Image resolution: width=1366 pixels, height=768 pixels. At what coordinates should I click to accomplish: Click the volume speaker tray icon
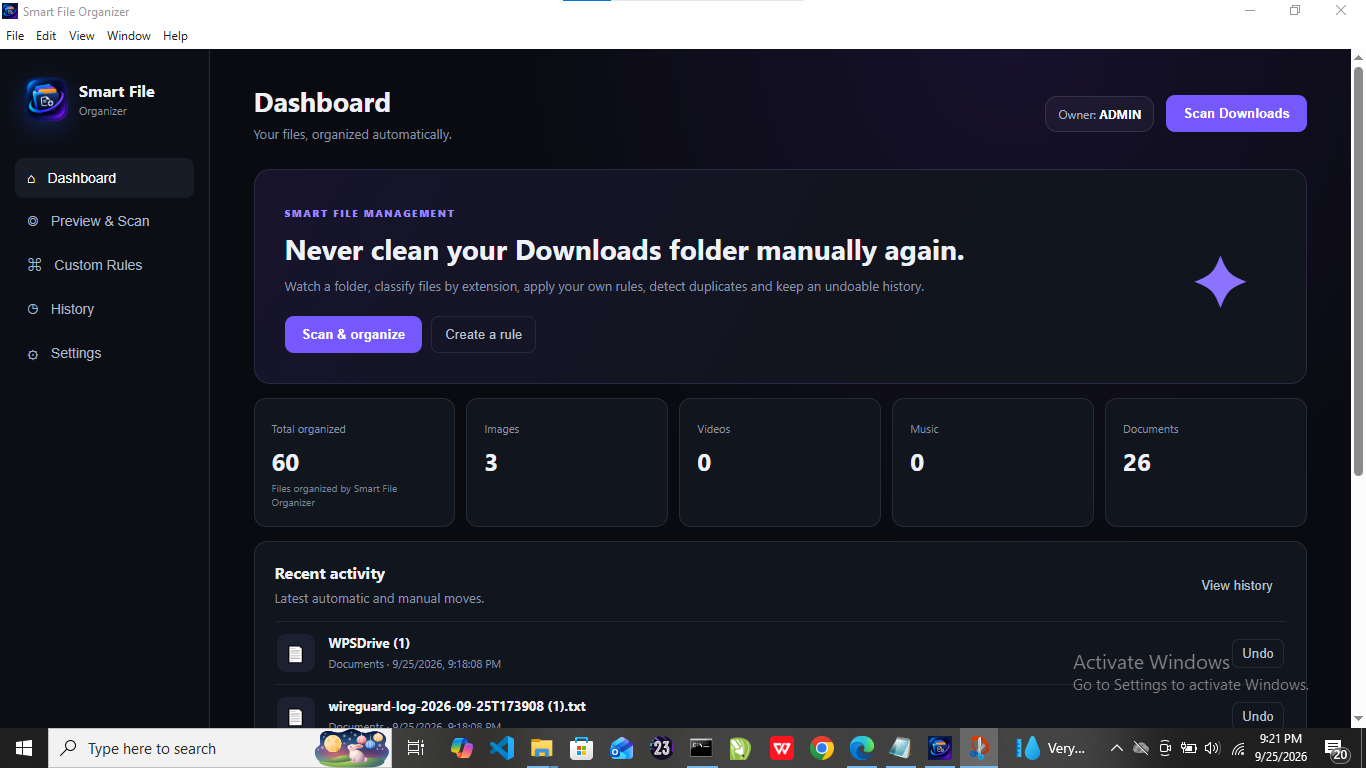[x=1213, y=748]
